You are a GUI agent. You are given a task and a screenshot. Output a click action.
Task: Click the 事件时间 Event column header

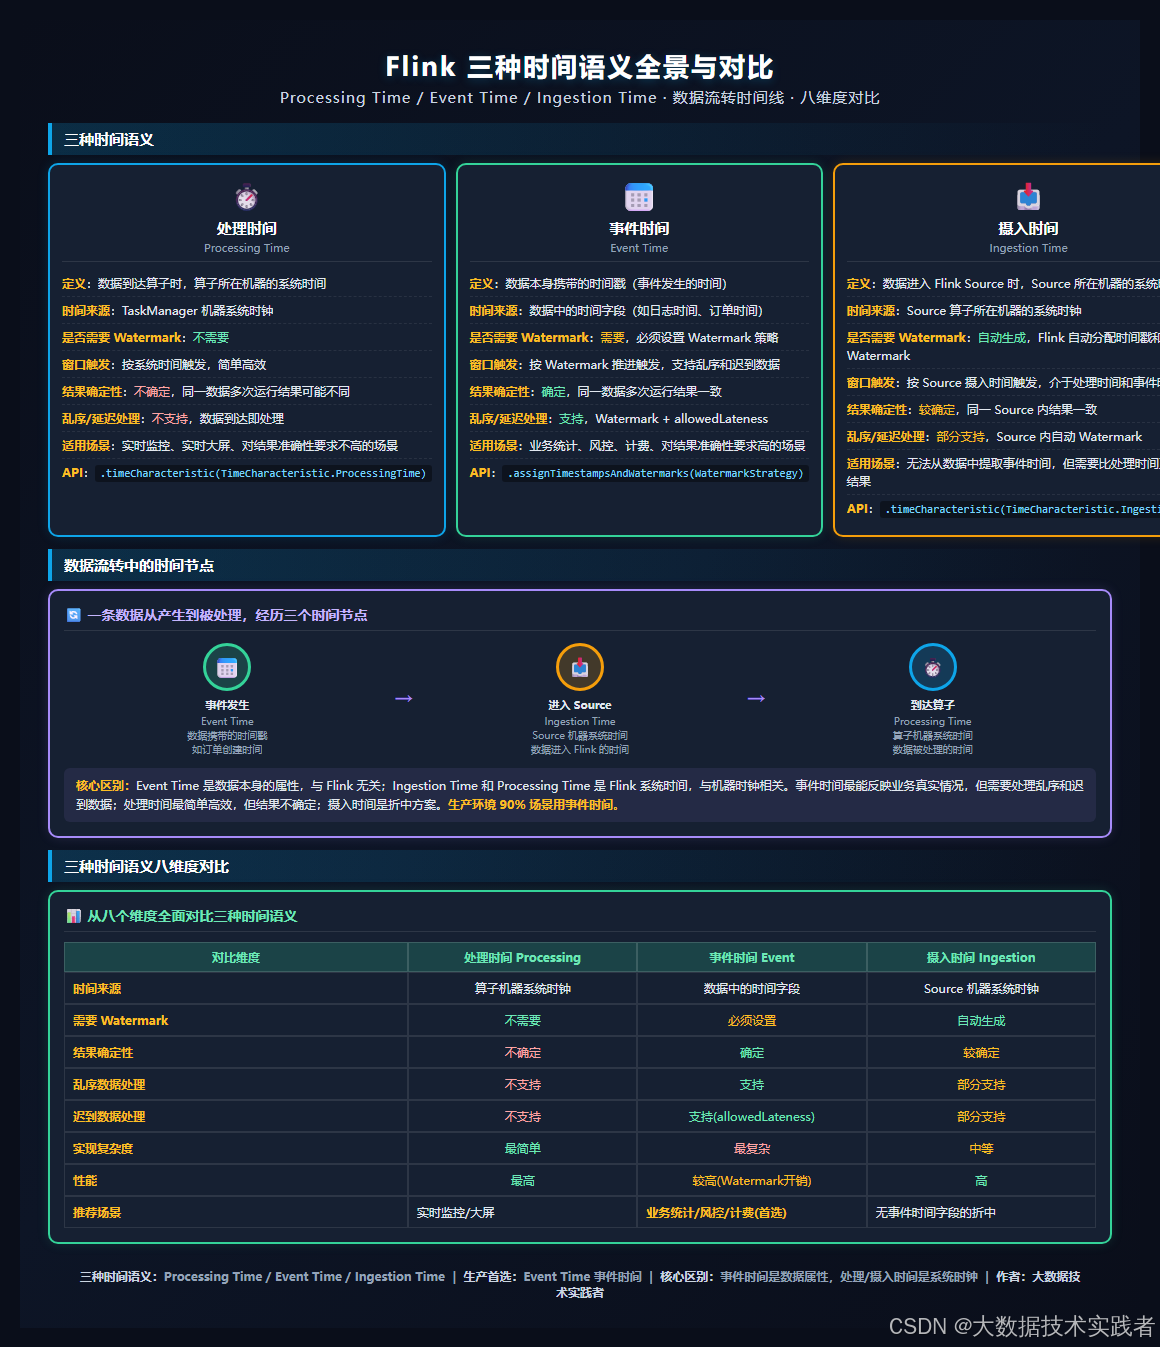752,958
